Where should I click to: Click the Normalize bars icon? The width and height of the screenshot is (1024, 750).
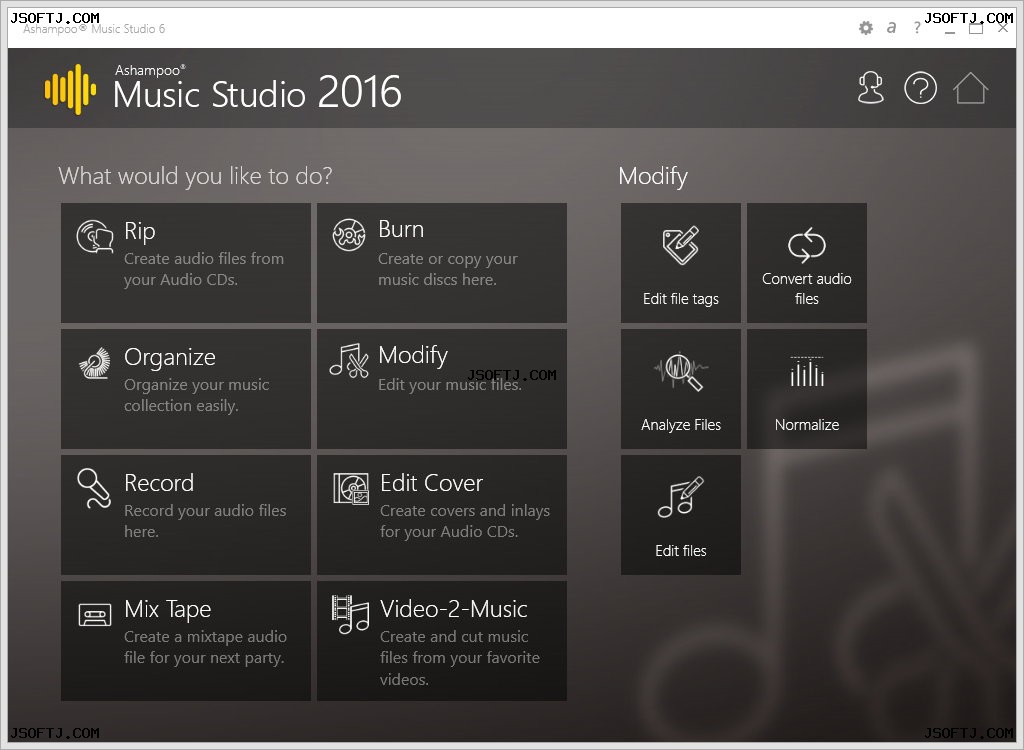coord(807,371)
